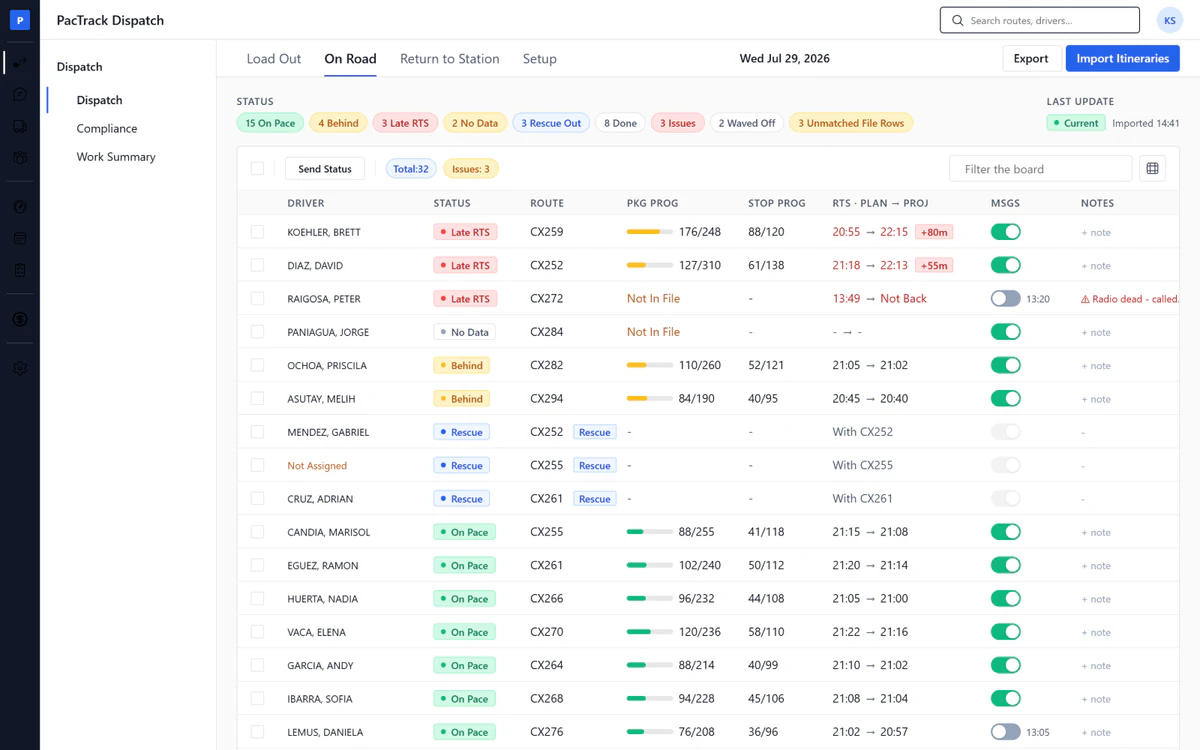1200x750 pixels.
Task: Click route CX284 for PANIAGUA, JORGE
Action: click(x=547, y=332)
